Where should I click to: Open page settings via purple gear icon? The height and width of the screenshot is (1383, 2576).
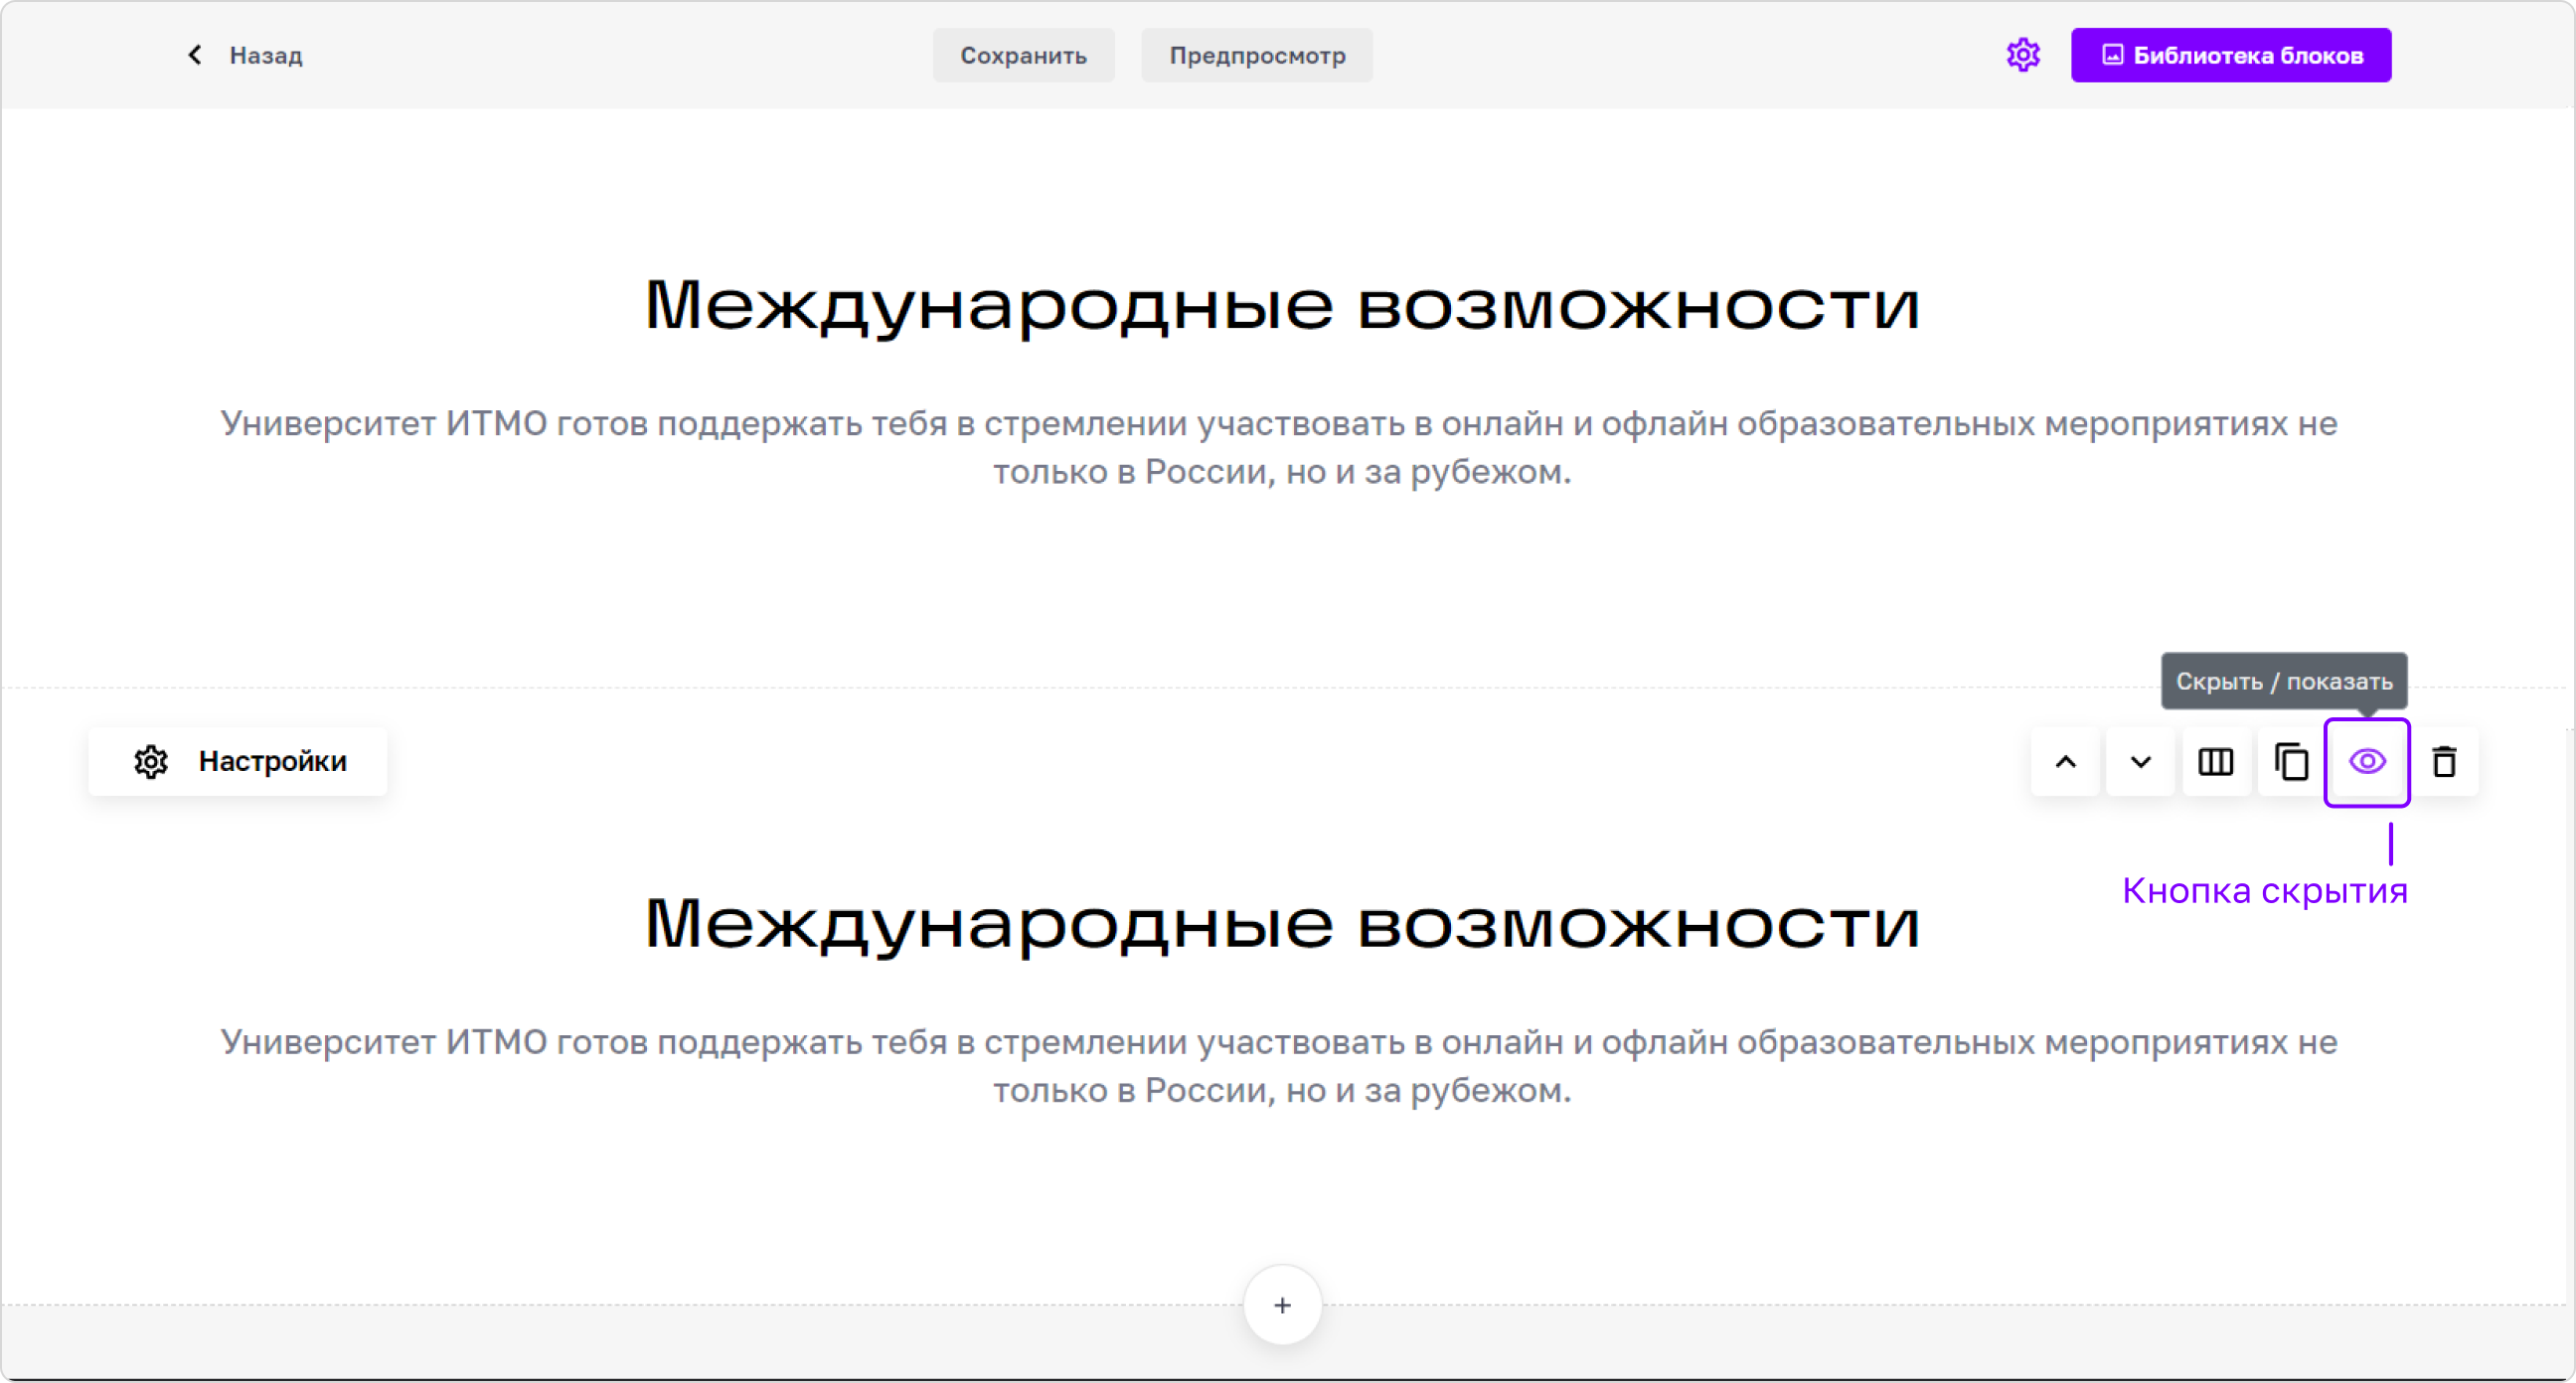[x=2022, y=55]
